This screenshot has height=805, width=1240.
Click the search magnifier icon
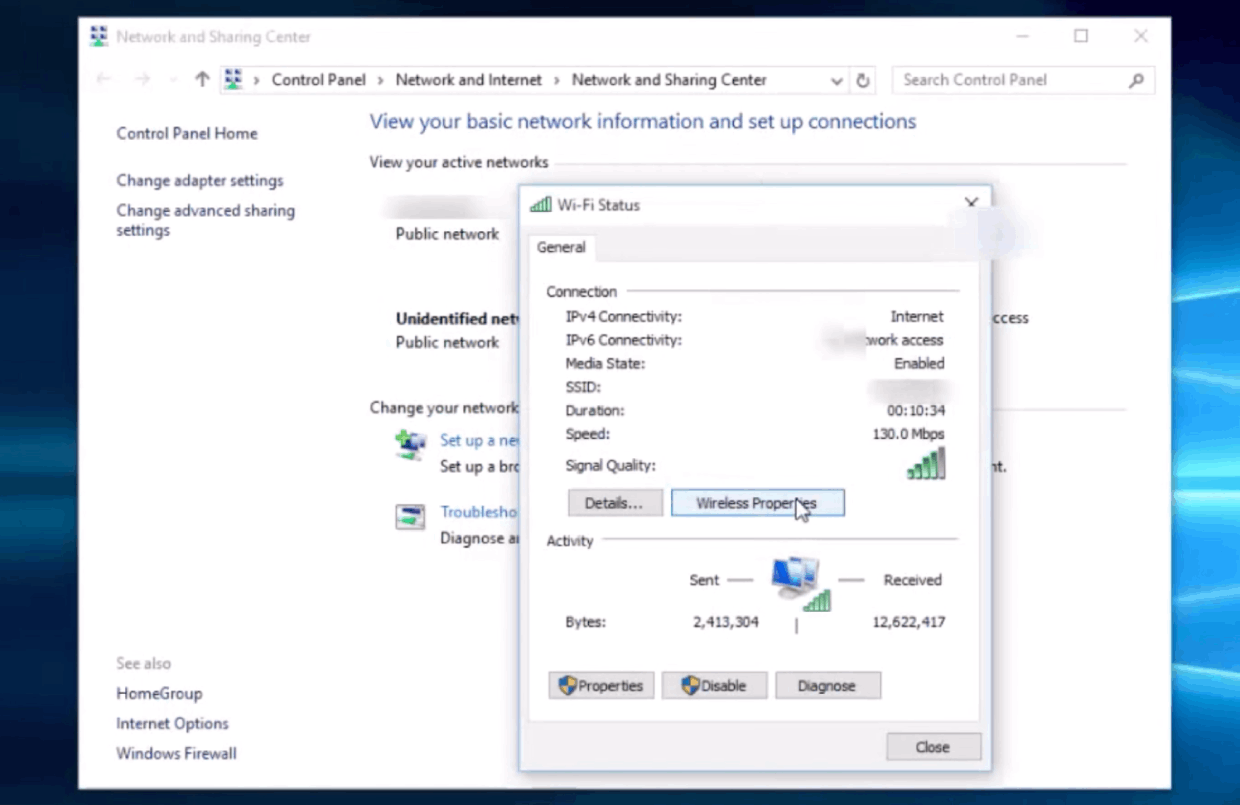coord(1136,80)
